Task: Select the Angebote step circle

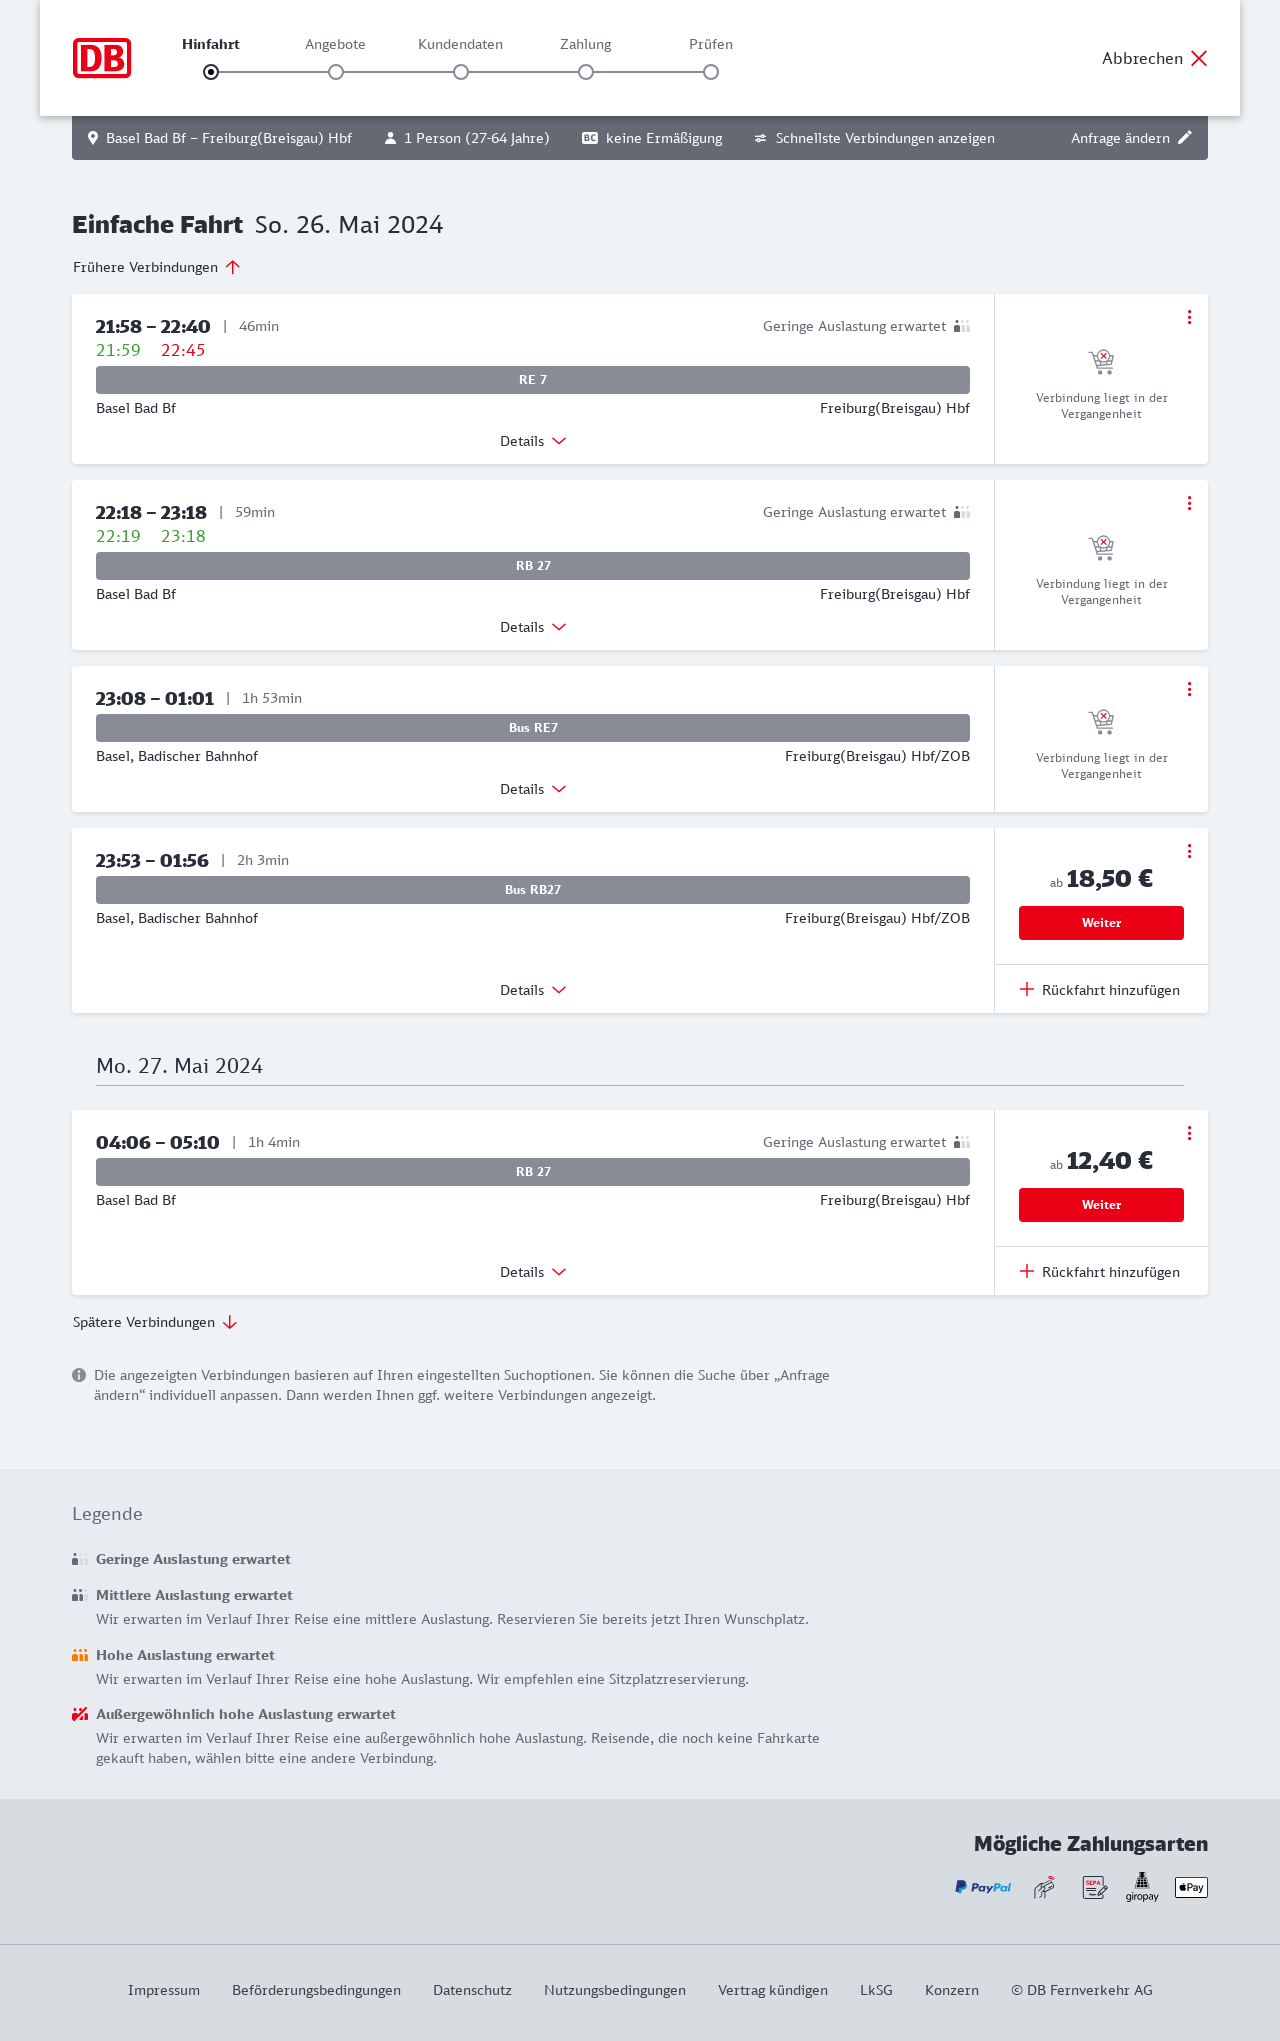Action: tap(336, 72)
